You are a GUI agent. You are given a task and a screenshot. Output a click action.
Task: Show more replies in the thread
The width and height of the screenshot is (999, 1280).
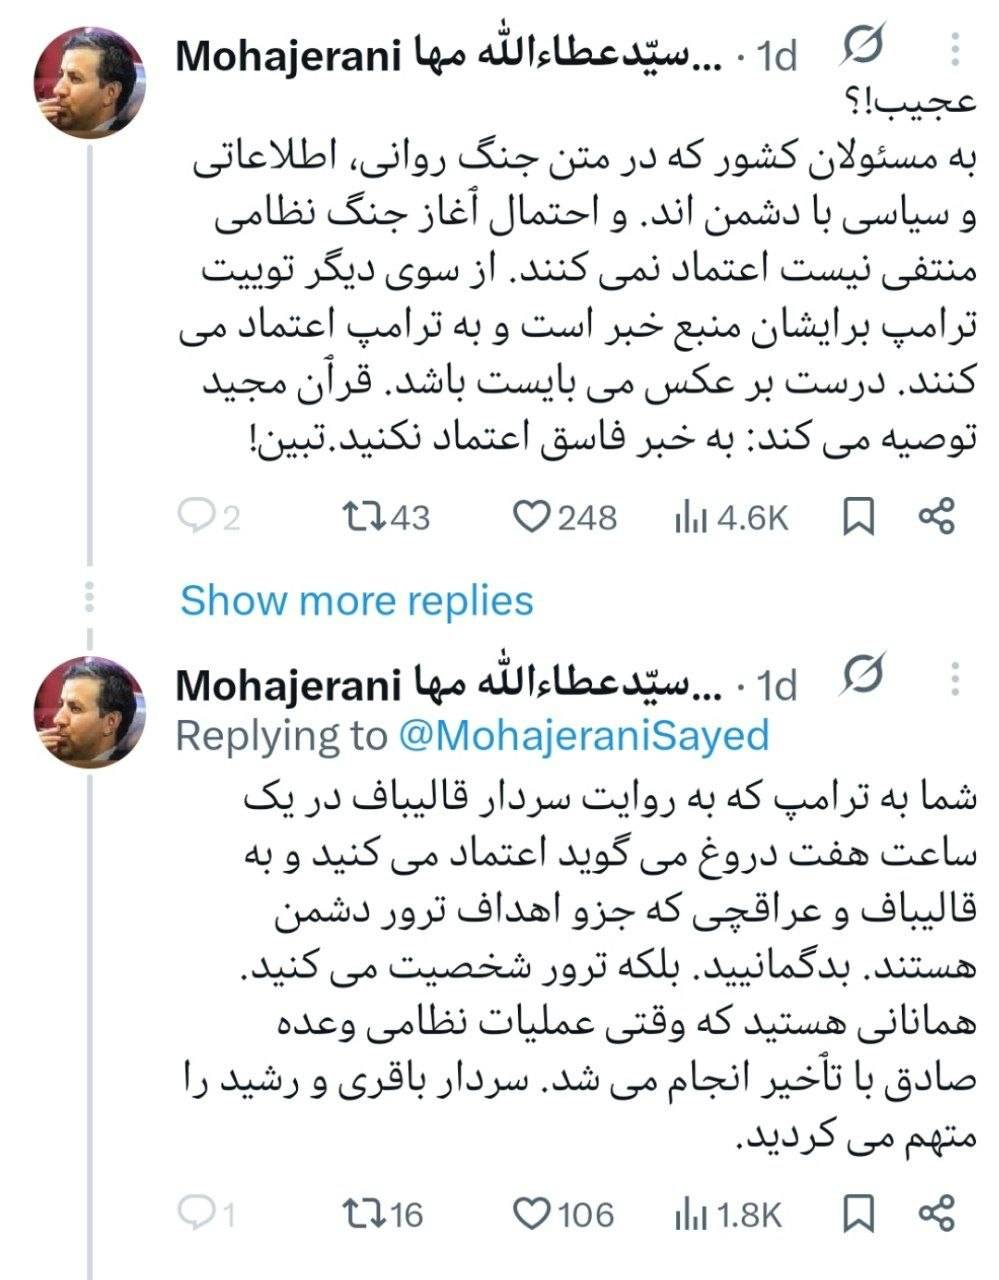point(356,600)
